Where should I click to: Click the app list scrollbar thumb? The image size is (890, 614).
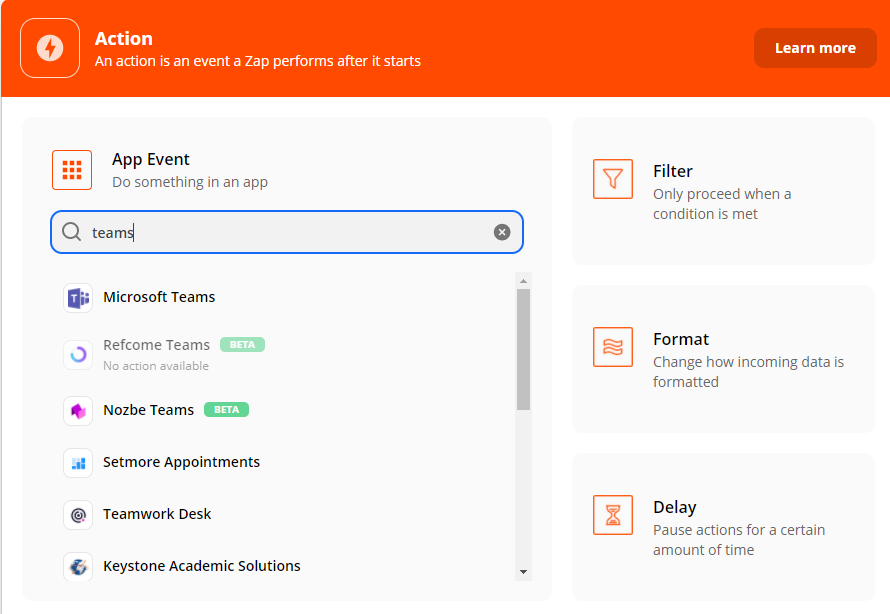click(523, 350)
